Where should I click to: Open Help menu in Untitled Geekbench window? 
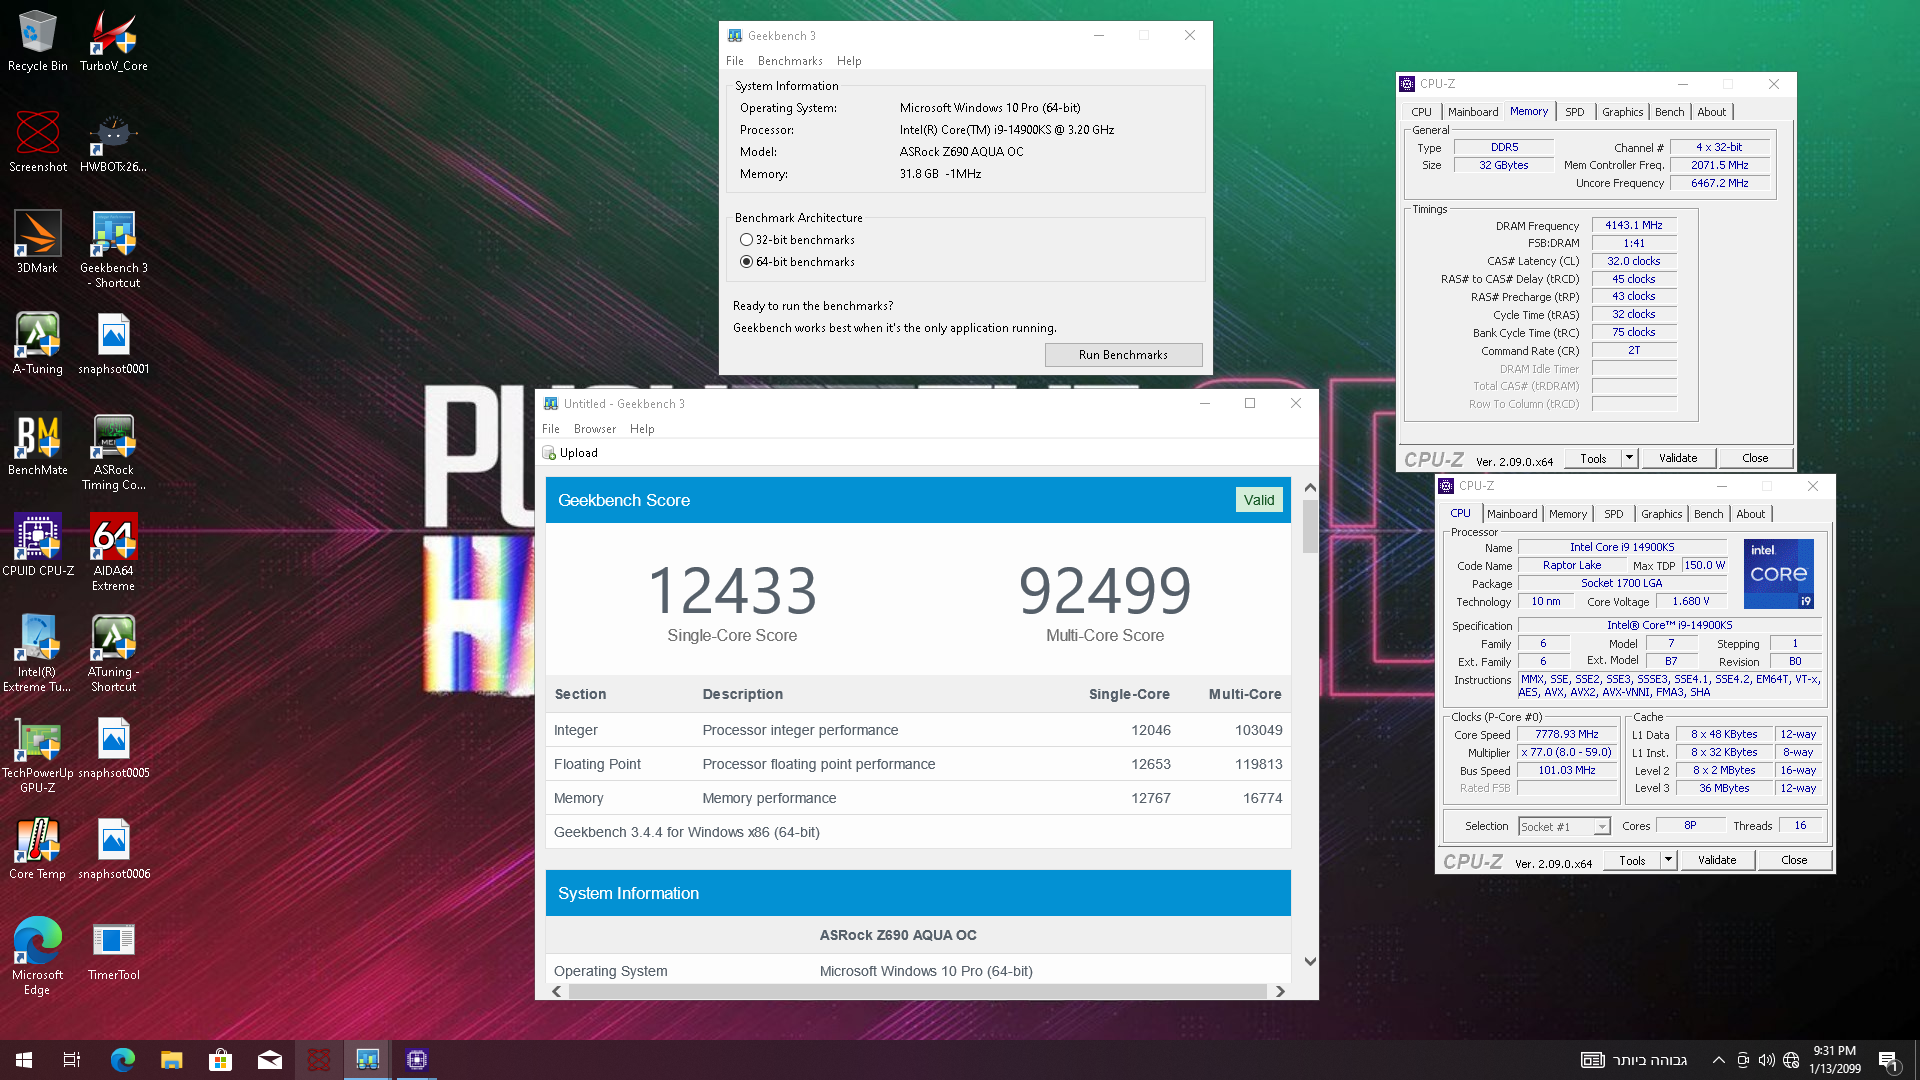point(642,429)
